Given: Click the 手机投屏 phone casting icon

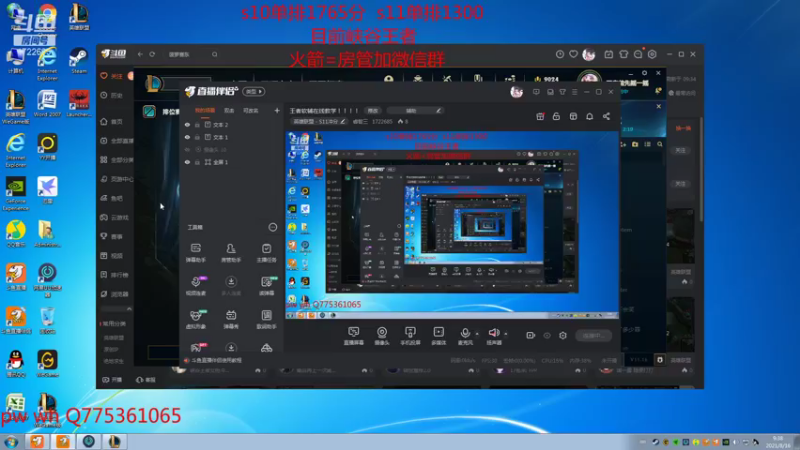Looking at the screenshot, I should pyautogui.click(x=410, y=336).
